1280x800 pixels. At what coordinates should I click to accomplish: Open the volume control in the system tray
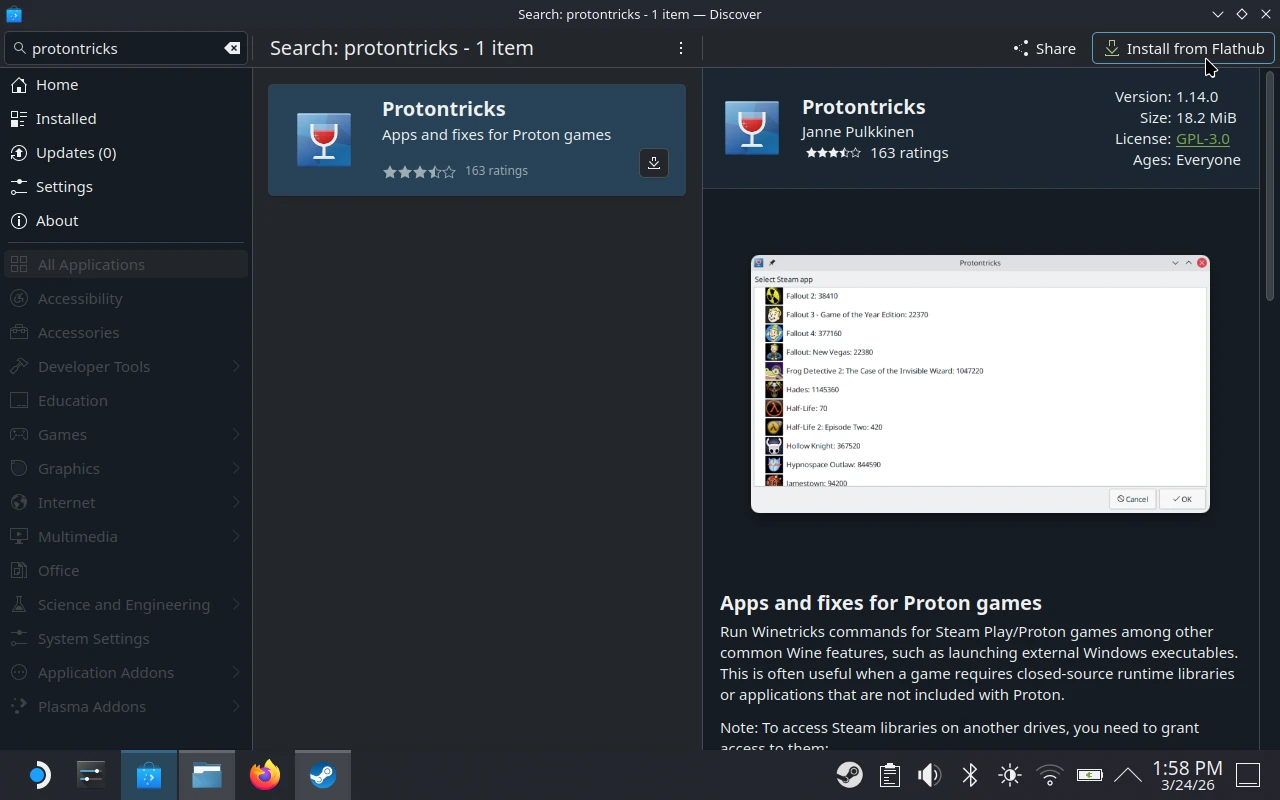[x=929, y=774]
